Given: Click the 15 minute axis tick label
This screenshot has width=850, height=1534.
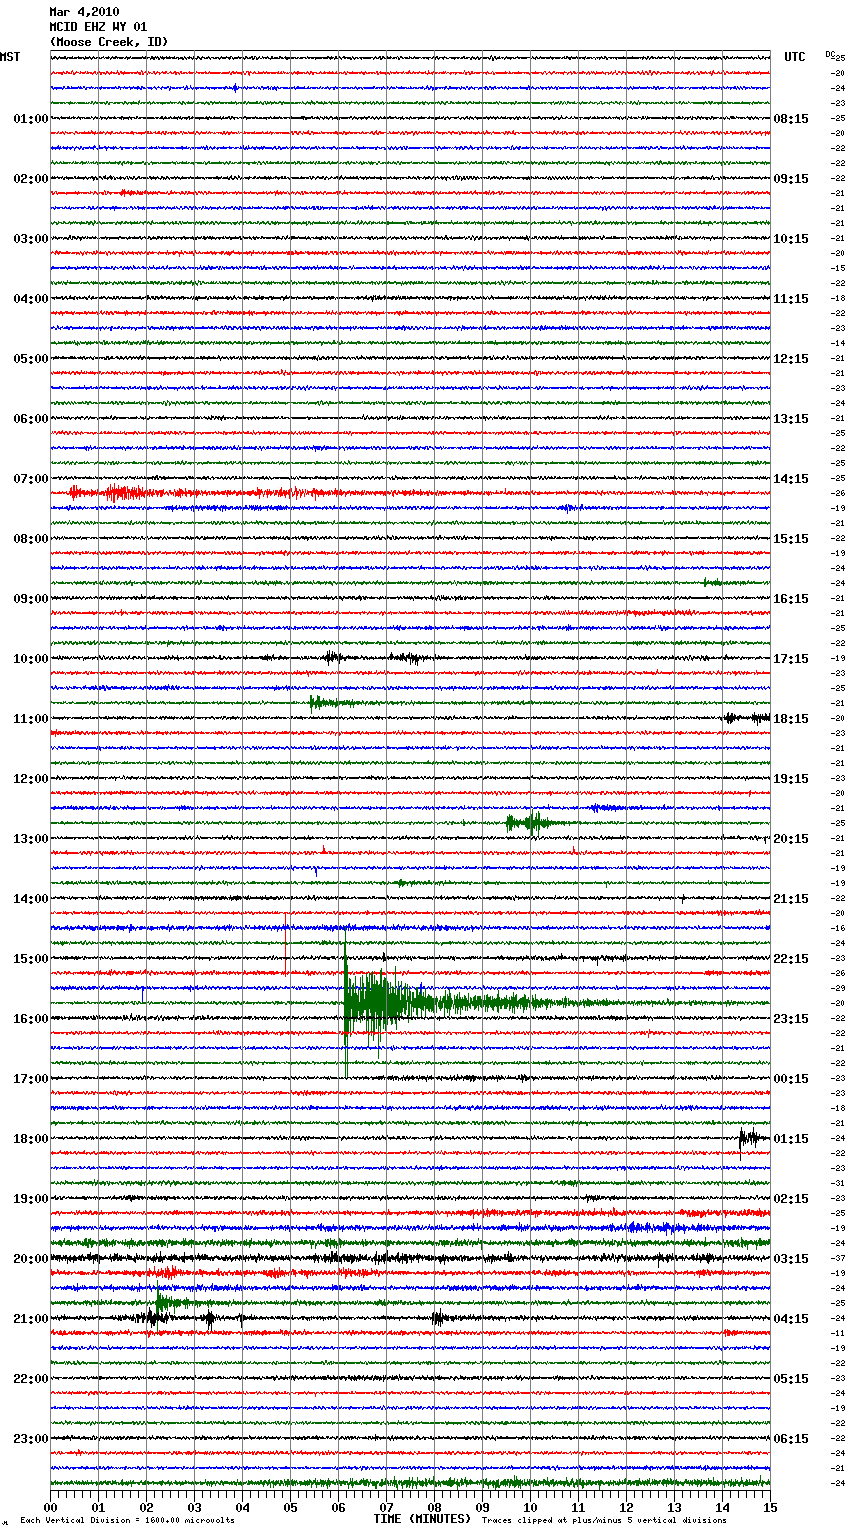Looking at the screenshot, I should pyautogui.click(x=770, y=1506).
